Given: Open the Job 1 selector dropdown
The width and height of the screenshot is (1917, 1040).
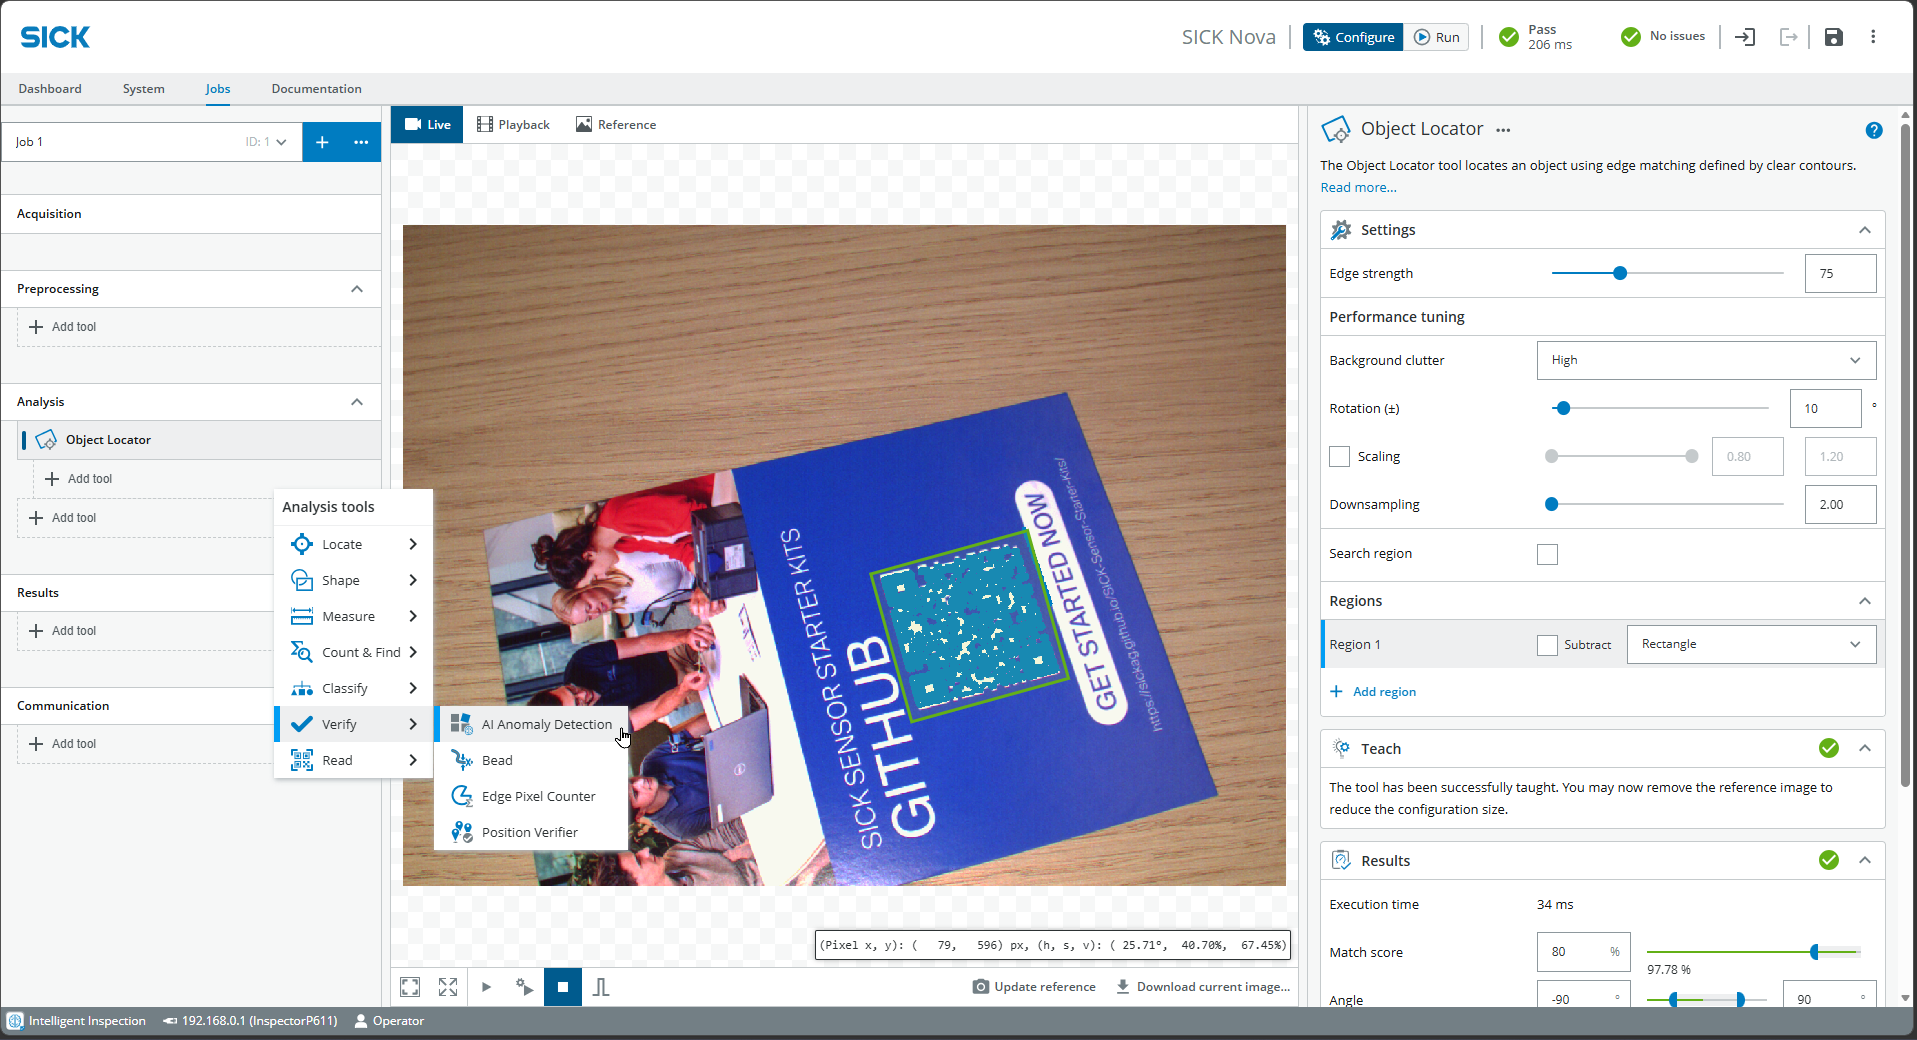Looking at the screenshot, I should [x=152, y=142].
